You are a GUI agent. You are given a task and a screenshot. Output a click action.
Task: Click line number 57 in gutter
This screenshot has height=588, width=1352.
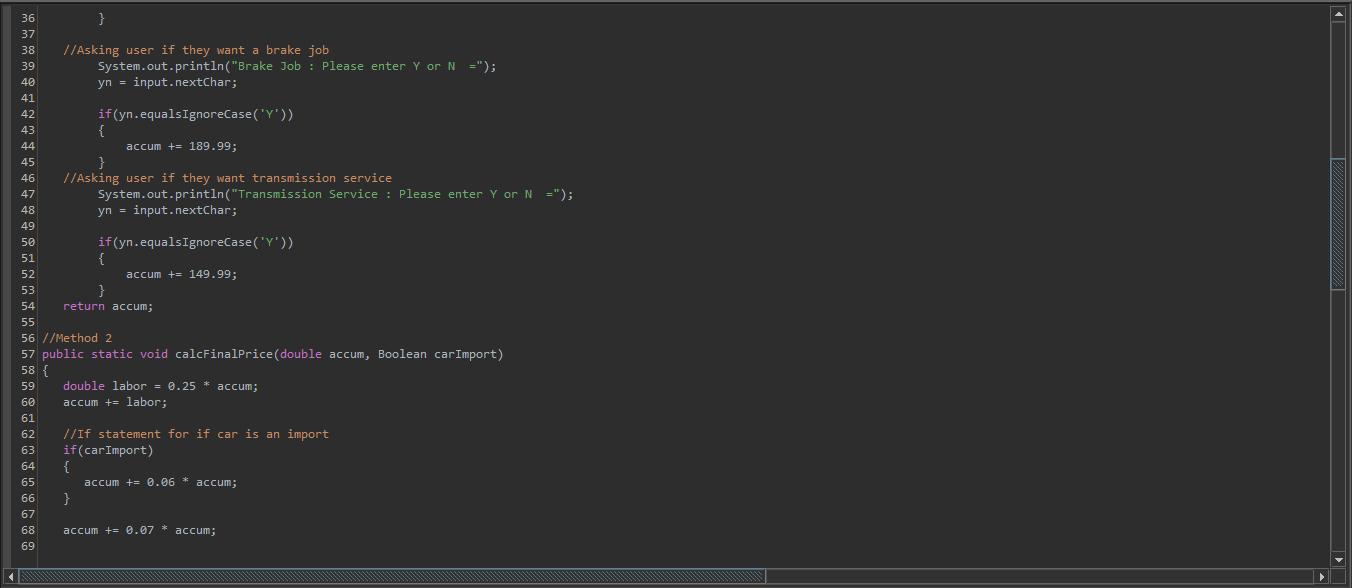click(27, 354)
